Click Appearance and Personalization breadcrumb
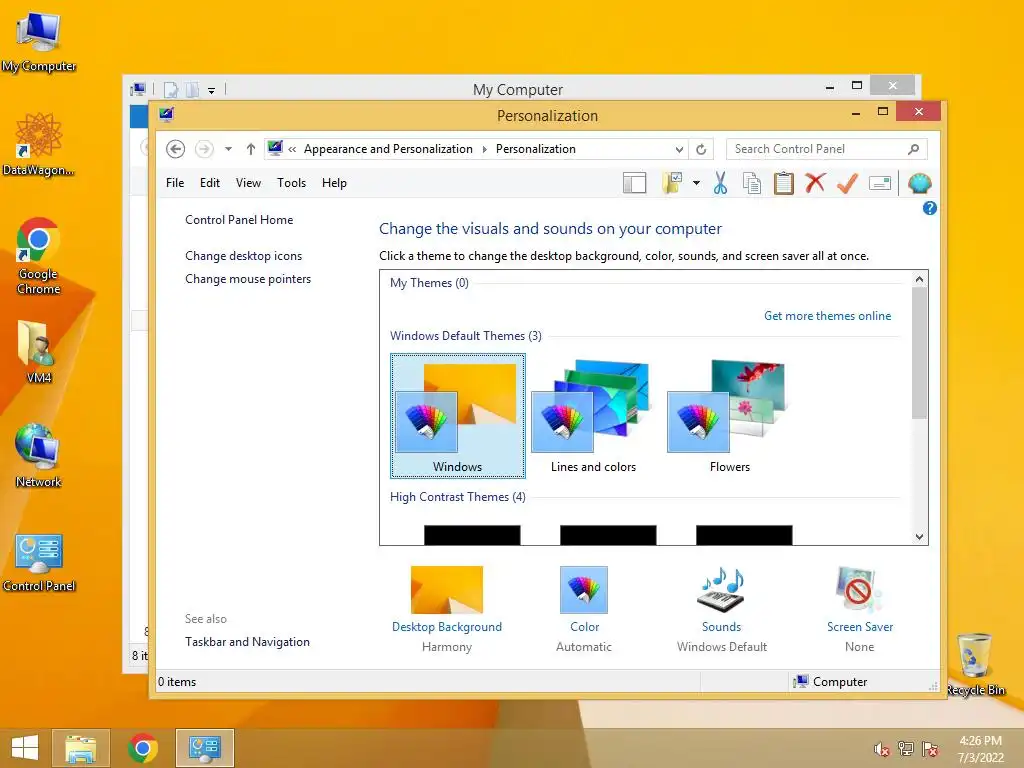The height and width of the screenshot is (768, 1024). 388,149
